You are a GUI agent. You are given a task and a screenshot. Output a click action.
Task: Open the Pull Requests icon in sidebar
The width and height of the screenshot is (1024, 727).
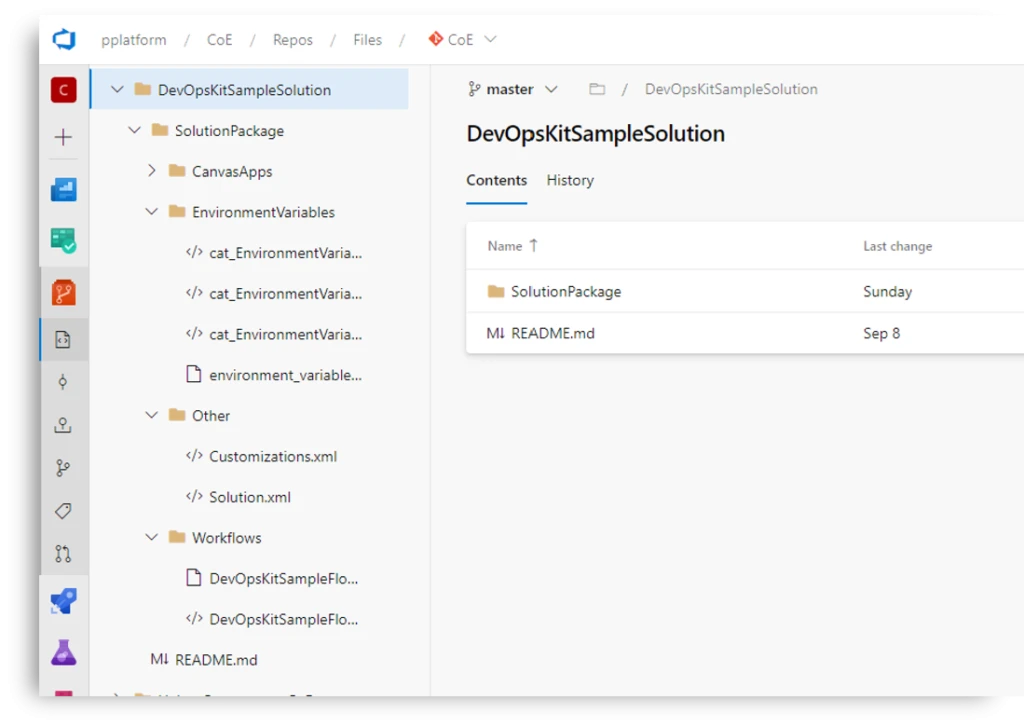(64, 553)
